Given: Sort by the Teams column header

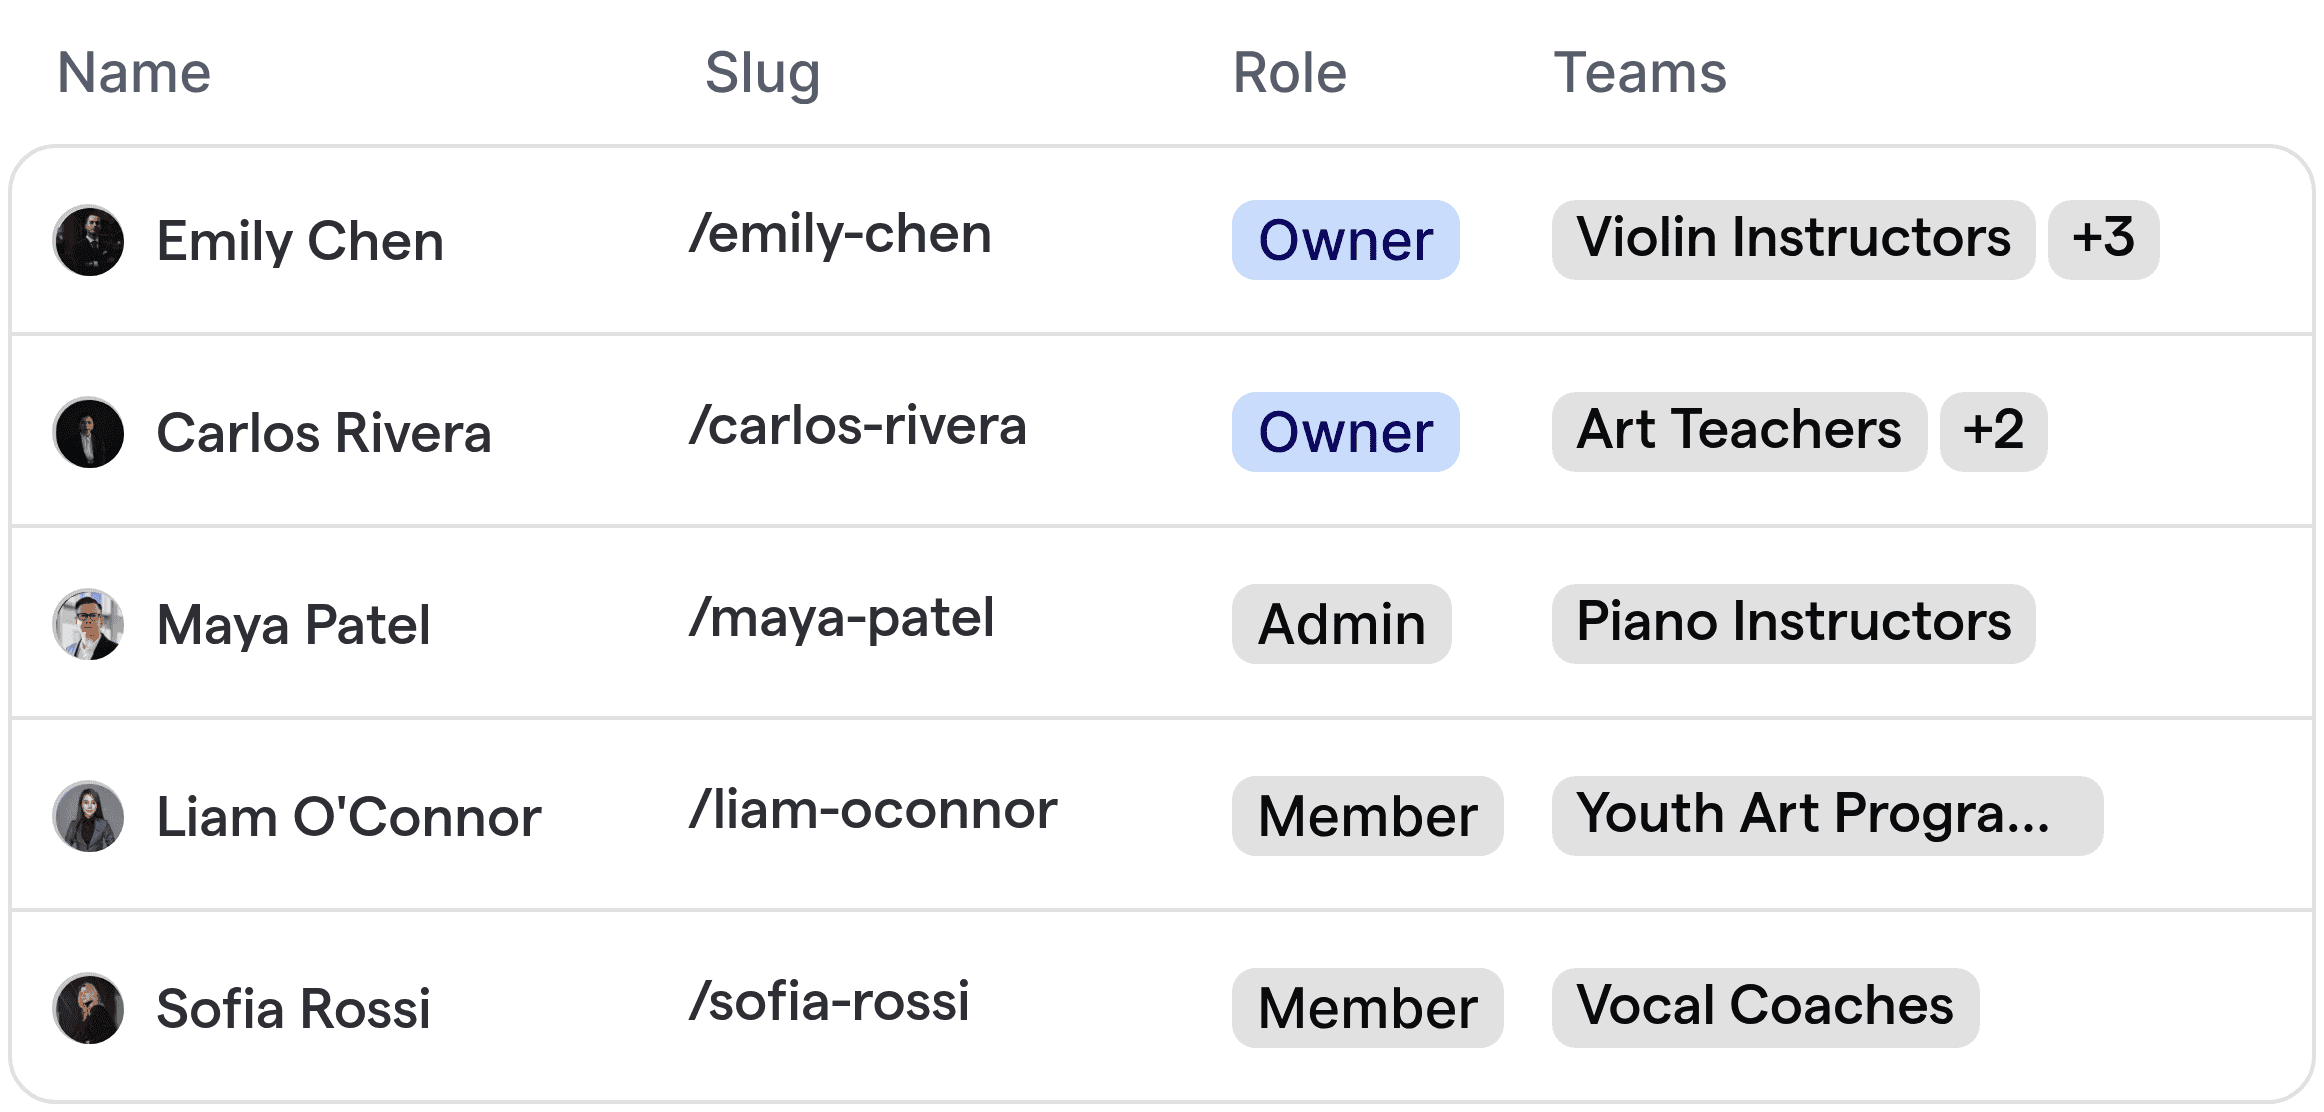Looking at the screenshot, I should pos(1639,73).
